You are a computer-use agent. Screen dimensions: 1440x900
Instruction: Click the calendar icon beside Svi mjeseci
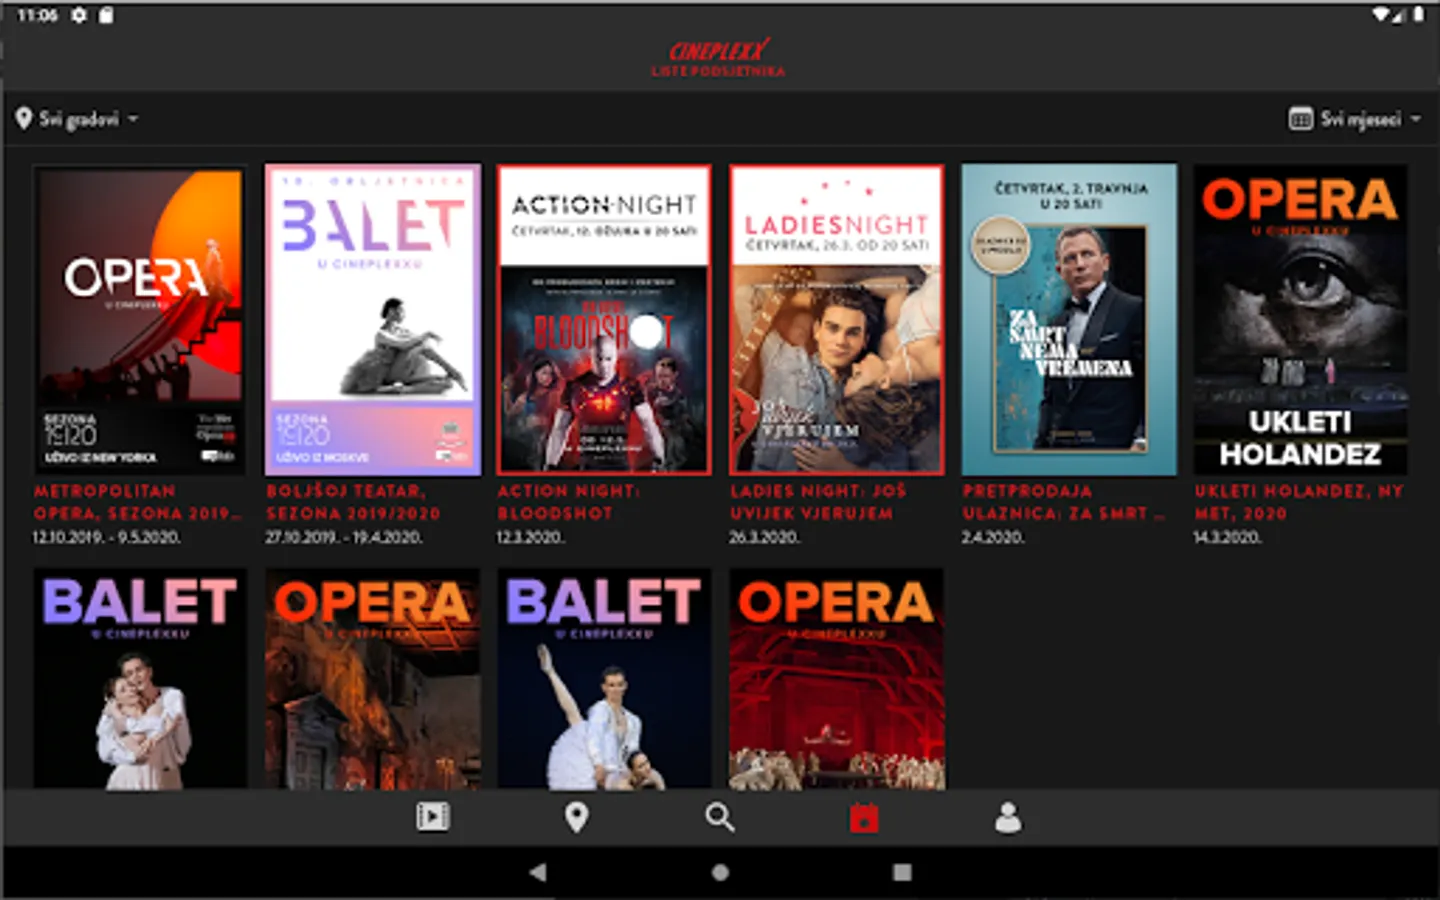1300,119
